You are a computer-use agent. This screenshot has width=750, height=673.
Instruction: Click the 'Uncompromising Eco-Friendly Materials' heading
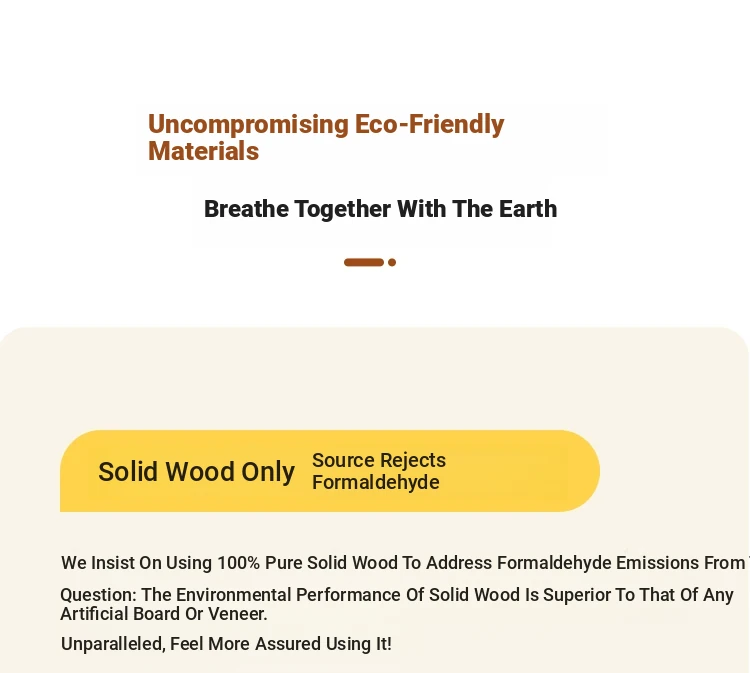(326, 138)
